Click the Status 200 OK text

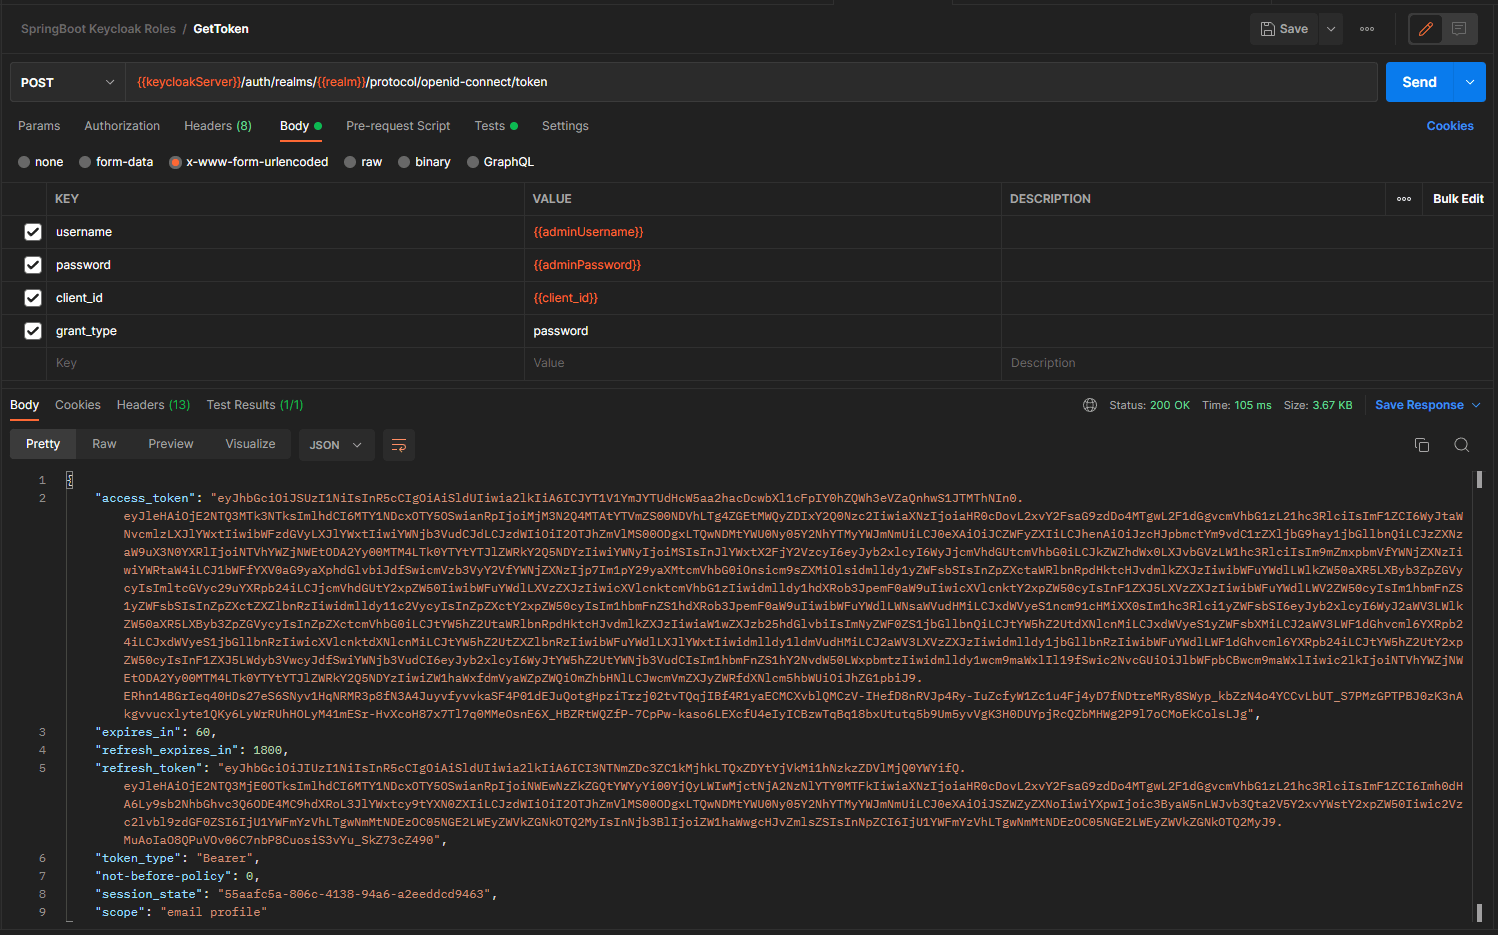point(1149,405)
